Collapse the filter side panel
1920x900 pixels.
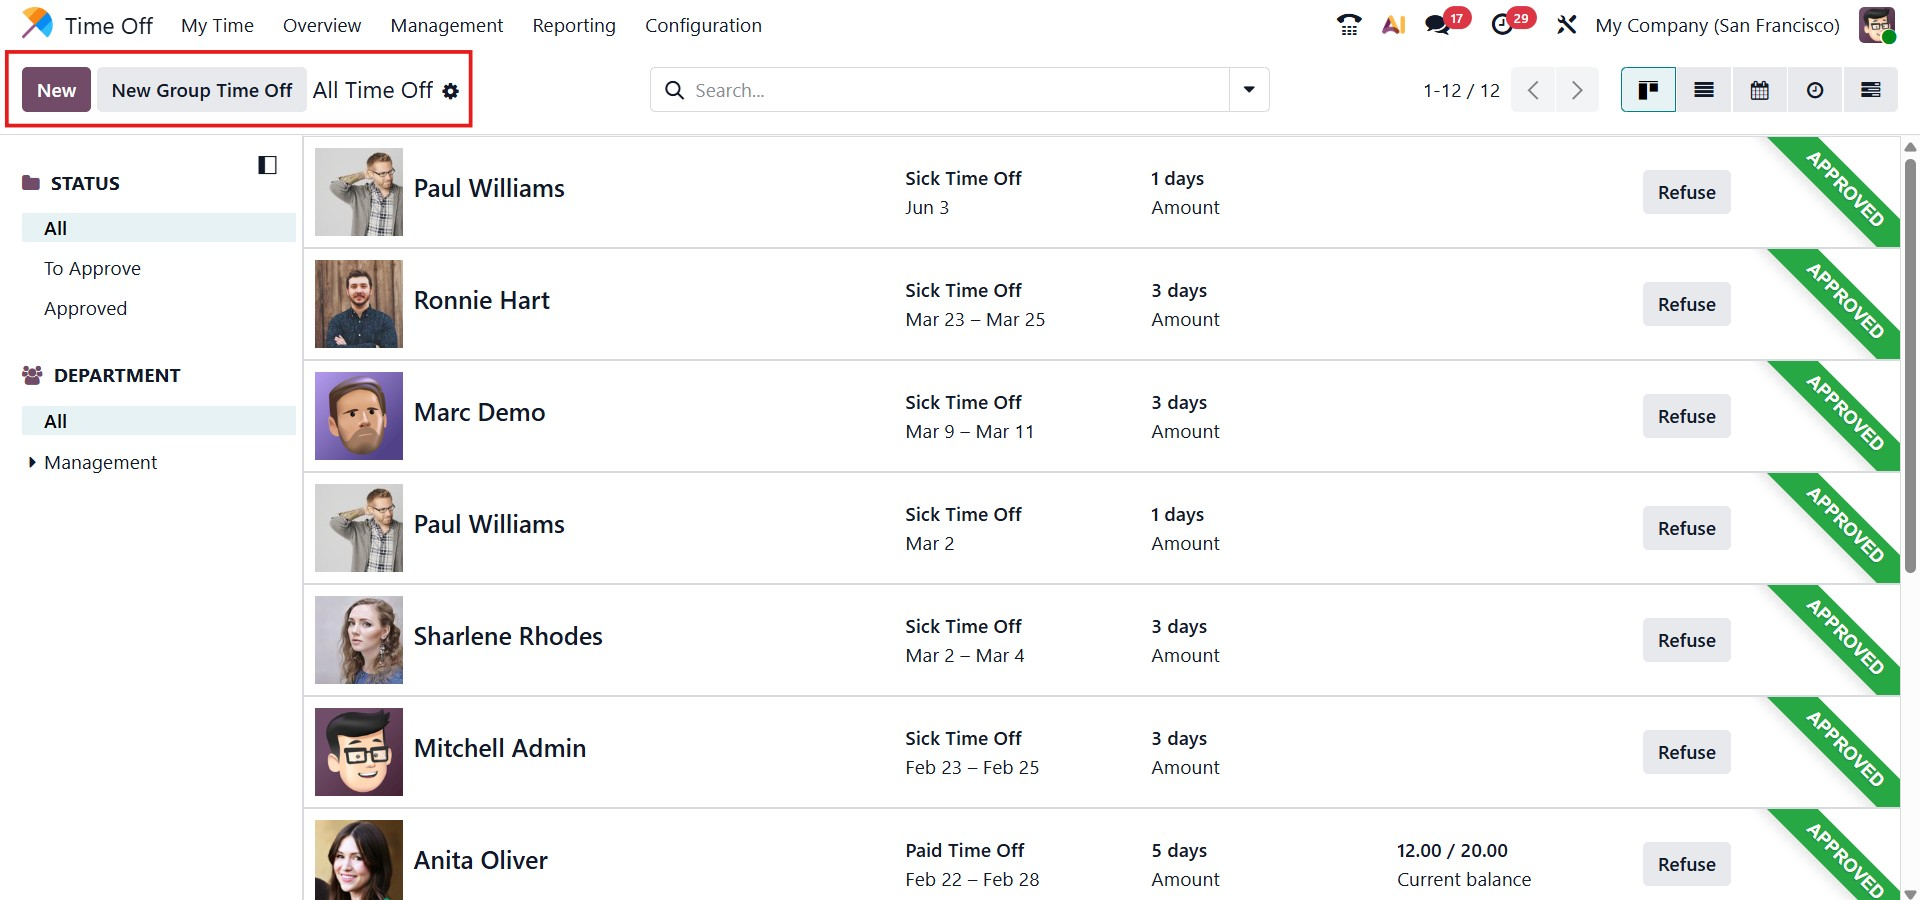(267, 165)
